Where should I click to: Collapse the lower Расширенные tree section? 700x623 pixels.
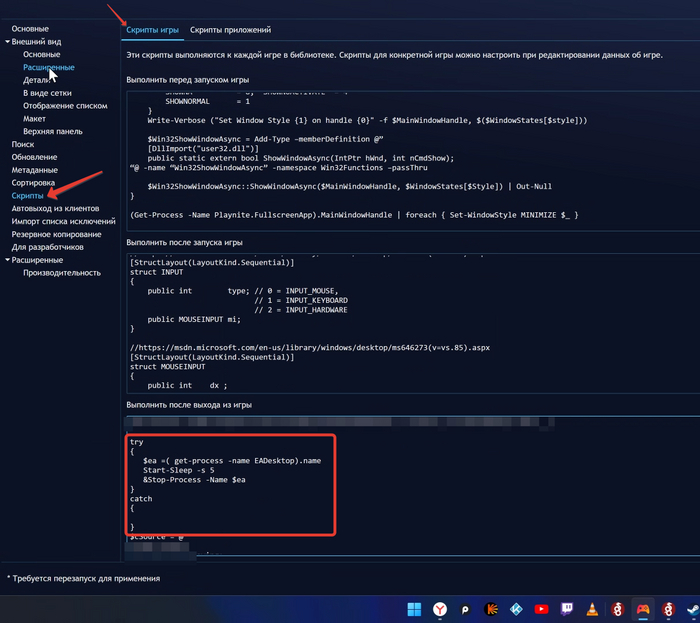[x=8, y=260]
